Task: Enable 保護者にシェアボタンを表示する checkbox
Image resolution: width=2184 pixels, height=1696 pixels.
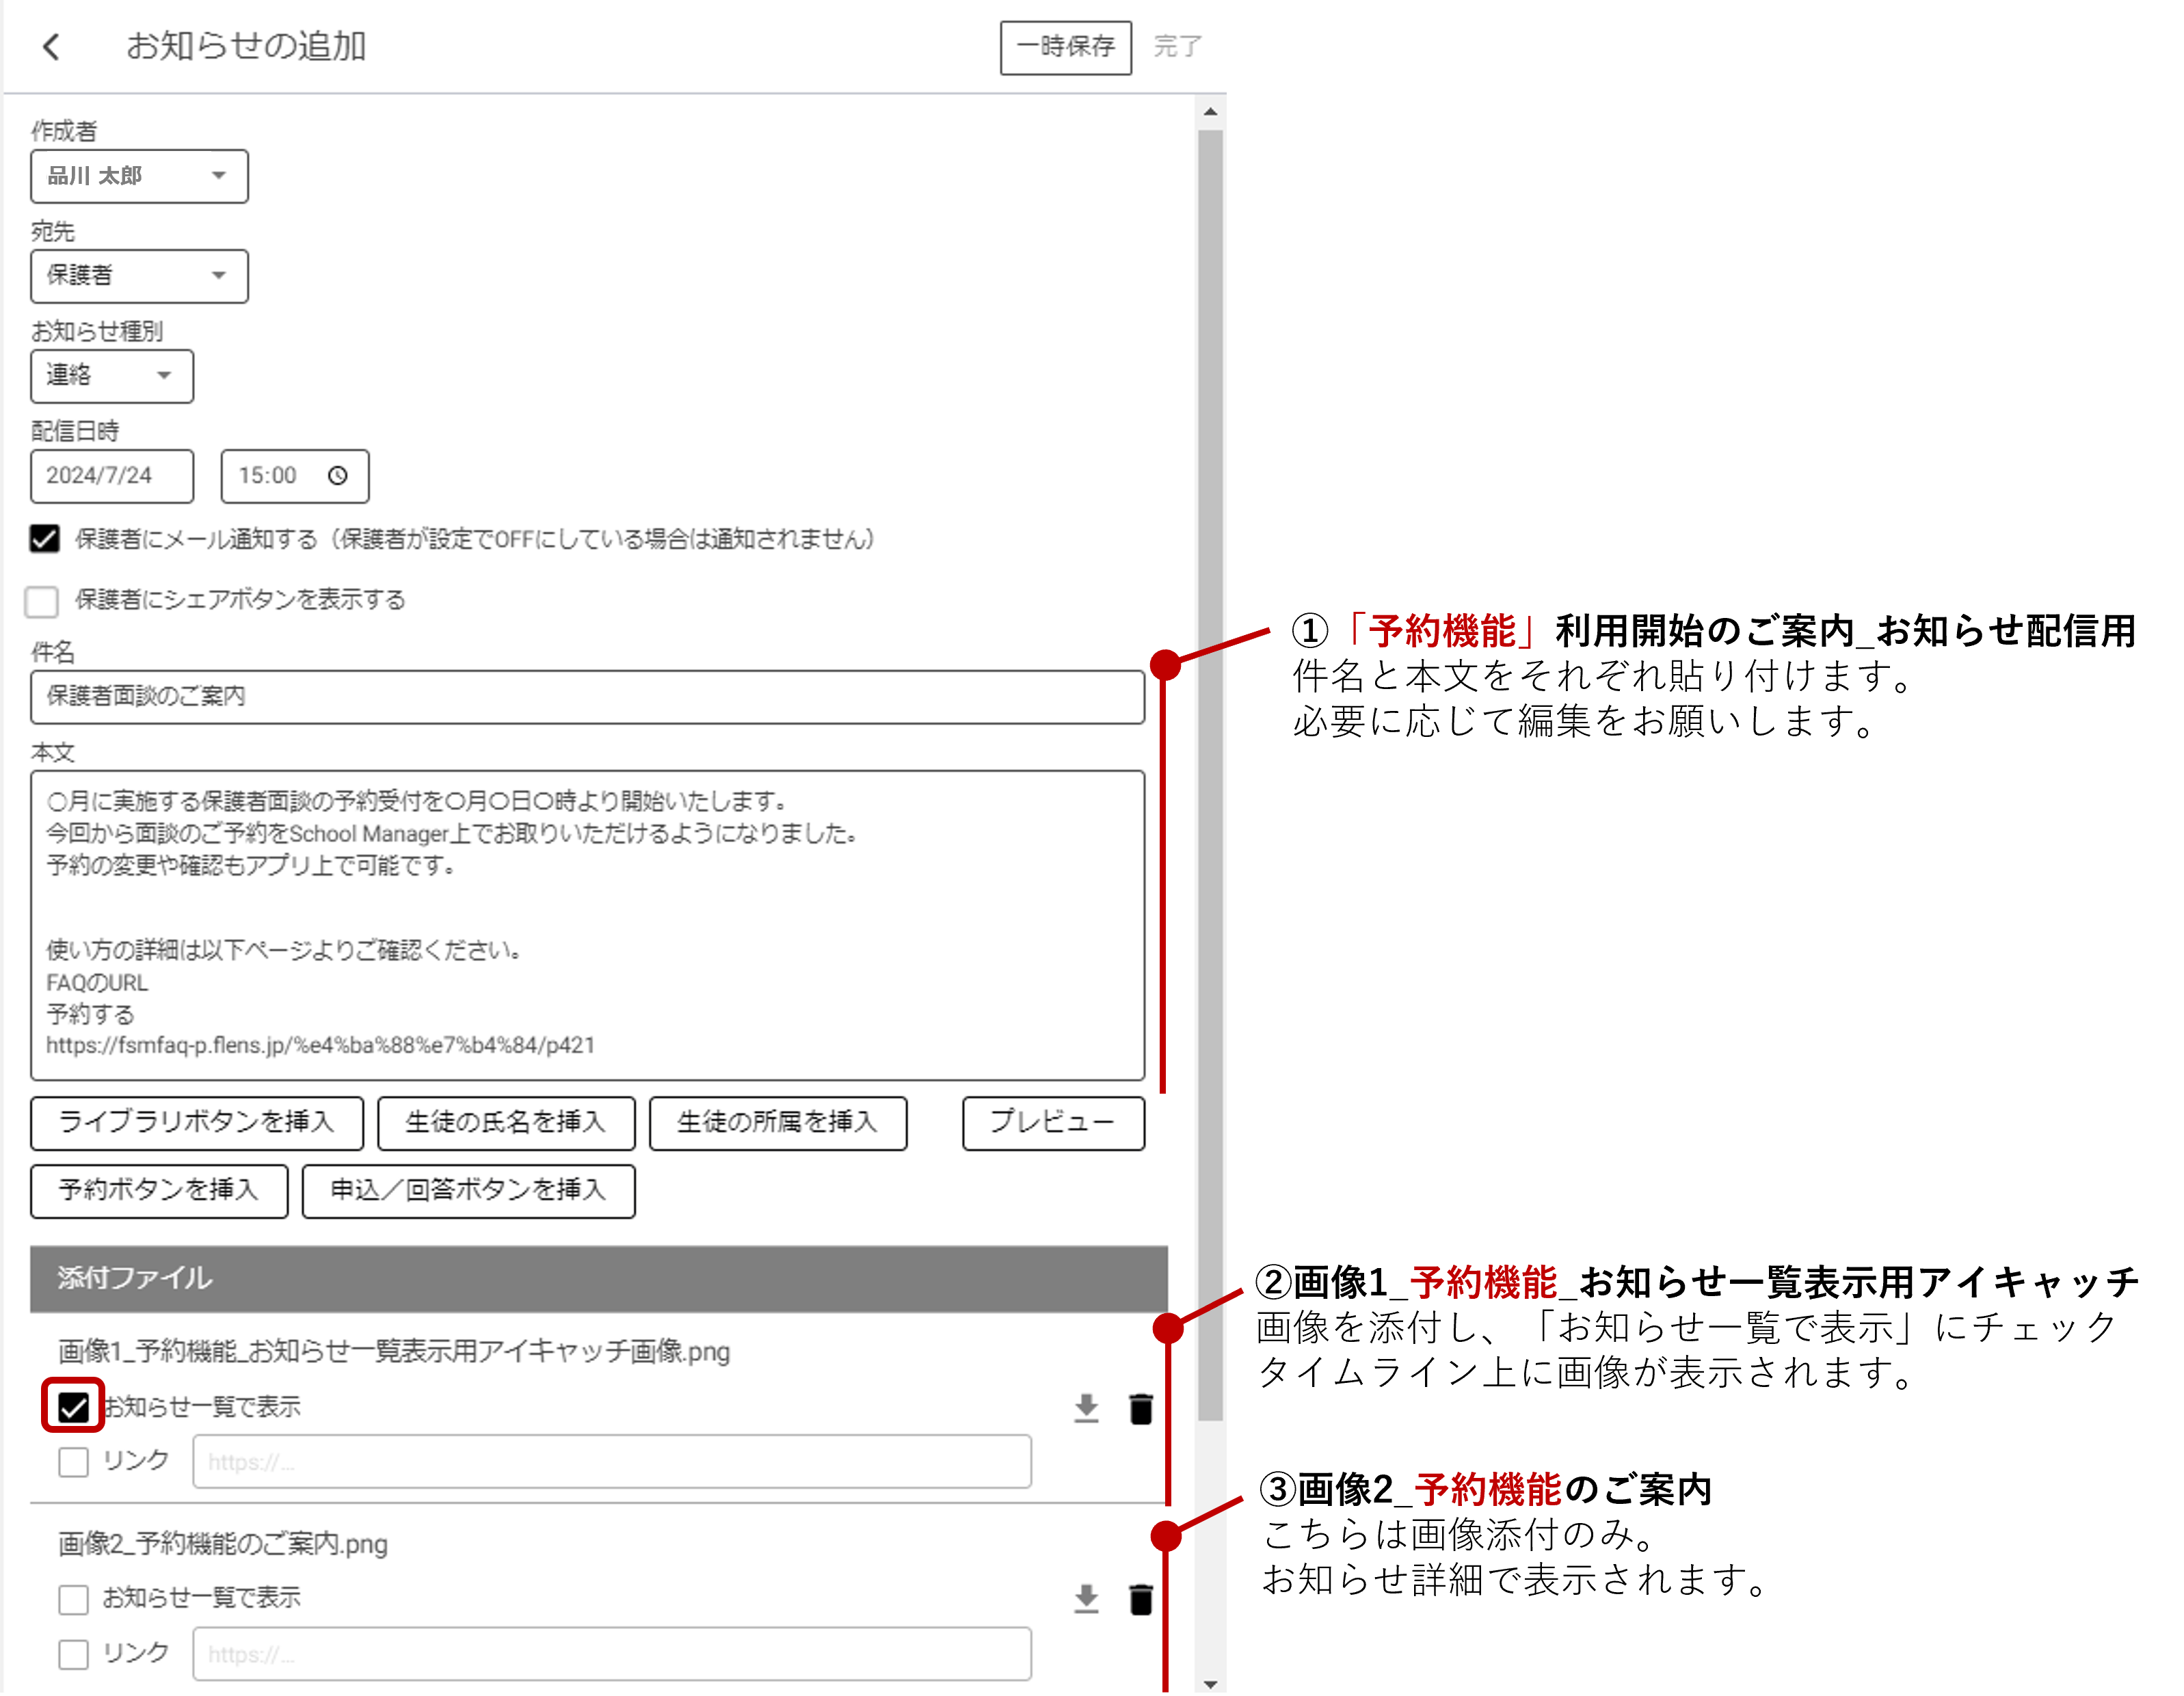Action: 42,601
